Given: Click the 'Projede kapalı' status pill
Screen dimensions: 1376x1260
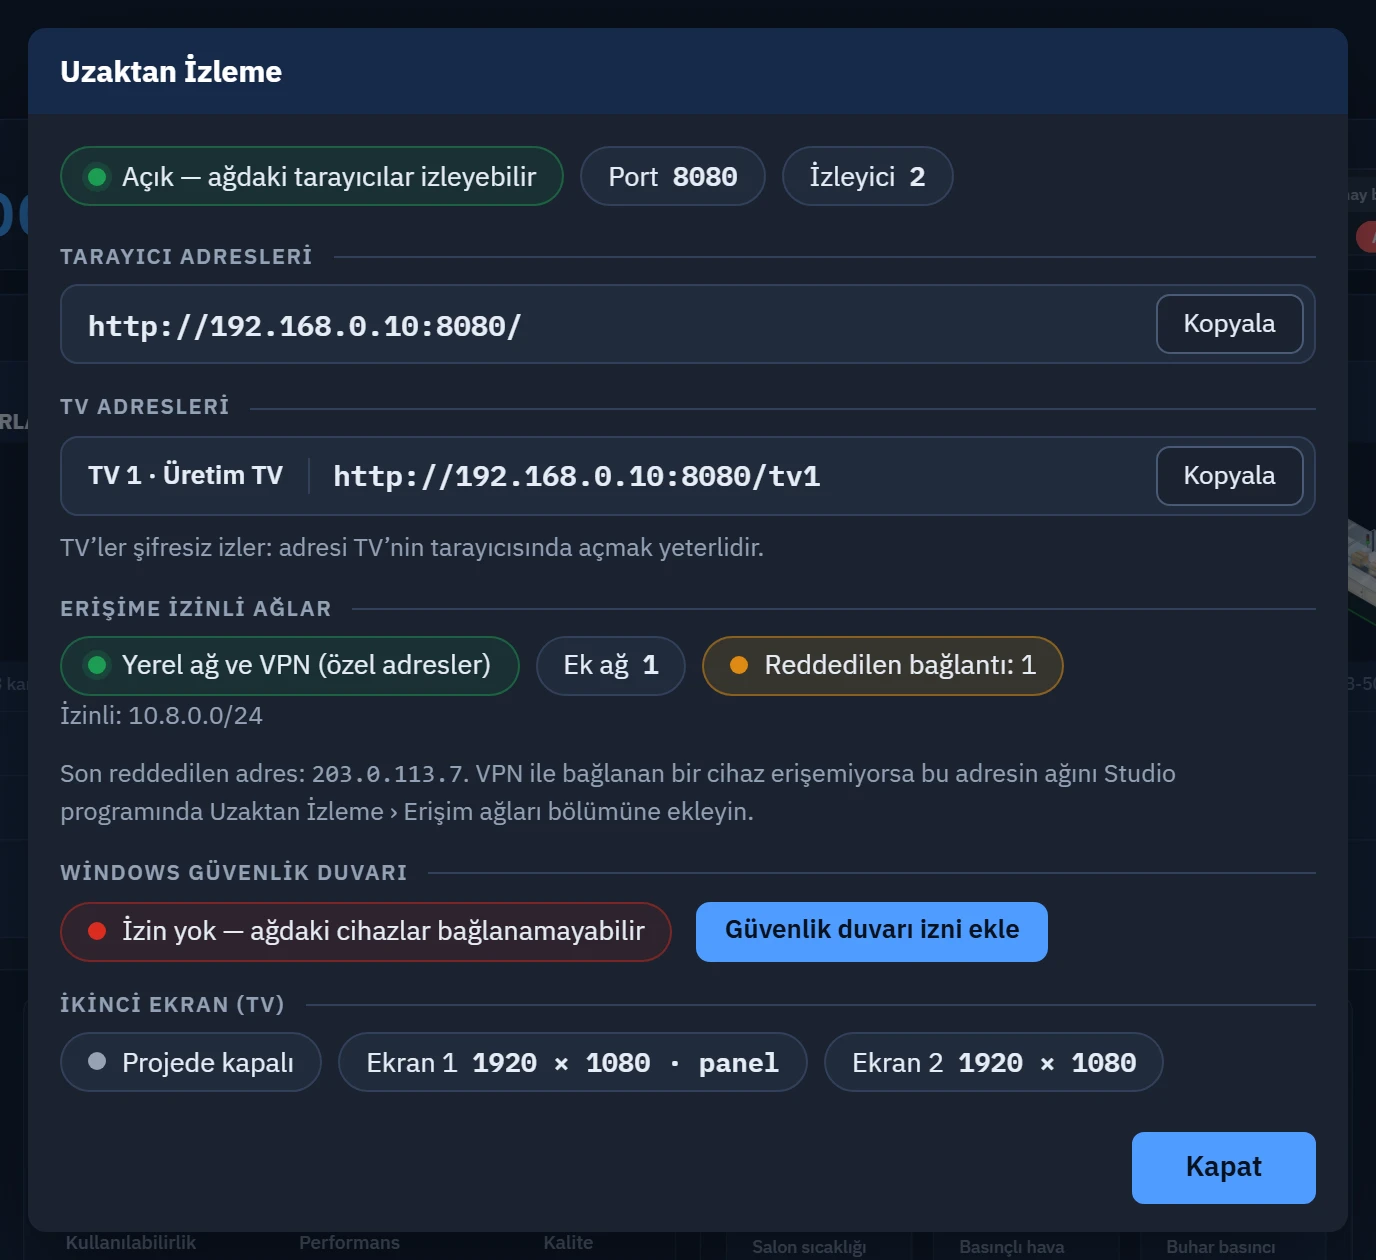Looking at the screenshot, I should 191,1062.
